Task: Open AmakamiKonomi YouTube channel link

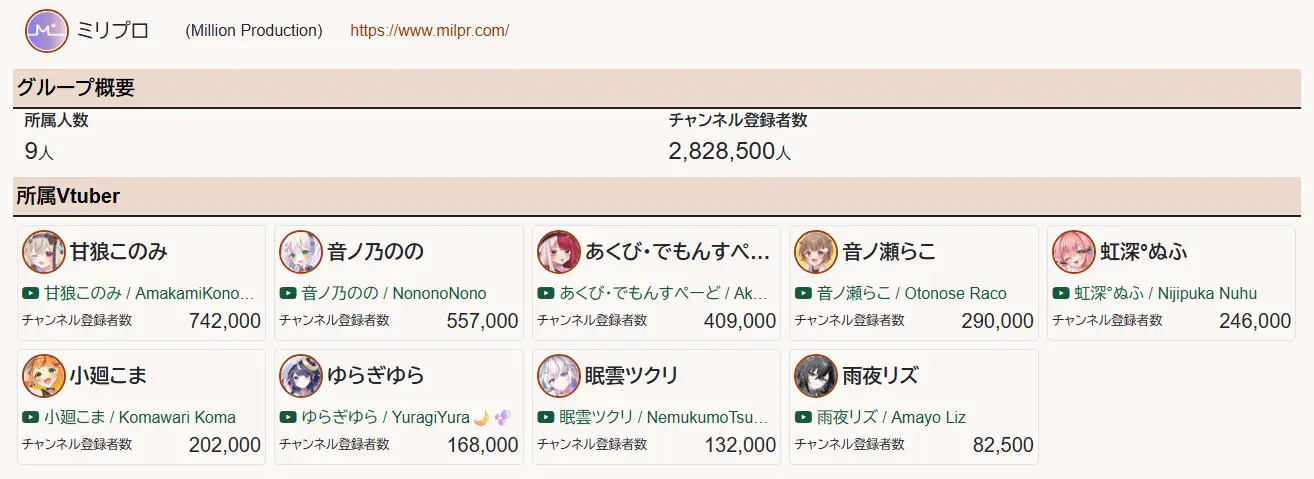Action: click(x=149, y=294)
